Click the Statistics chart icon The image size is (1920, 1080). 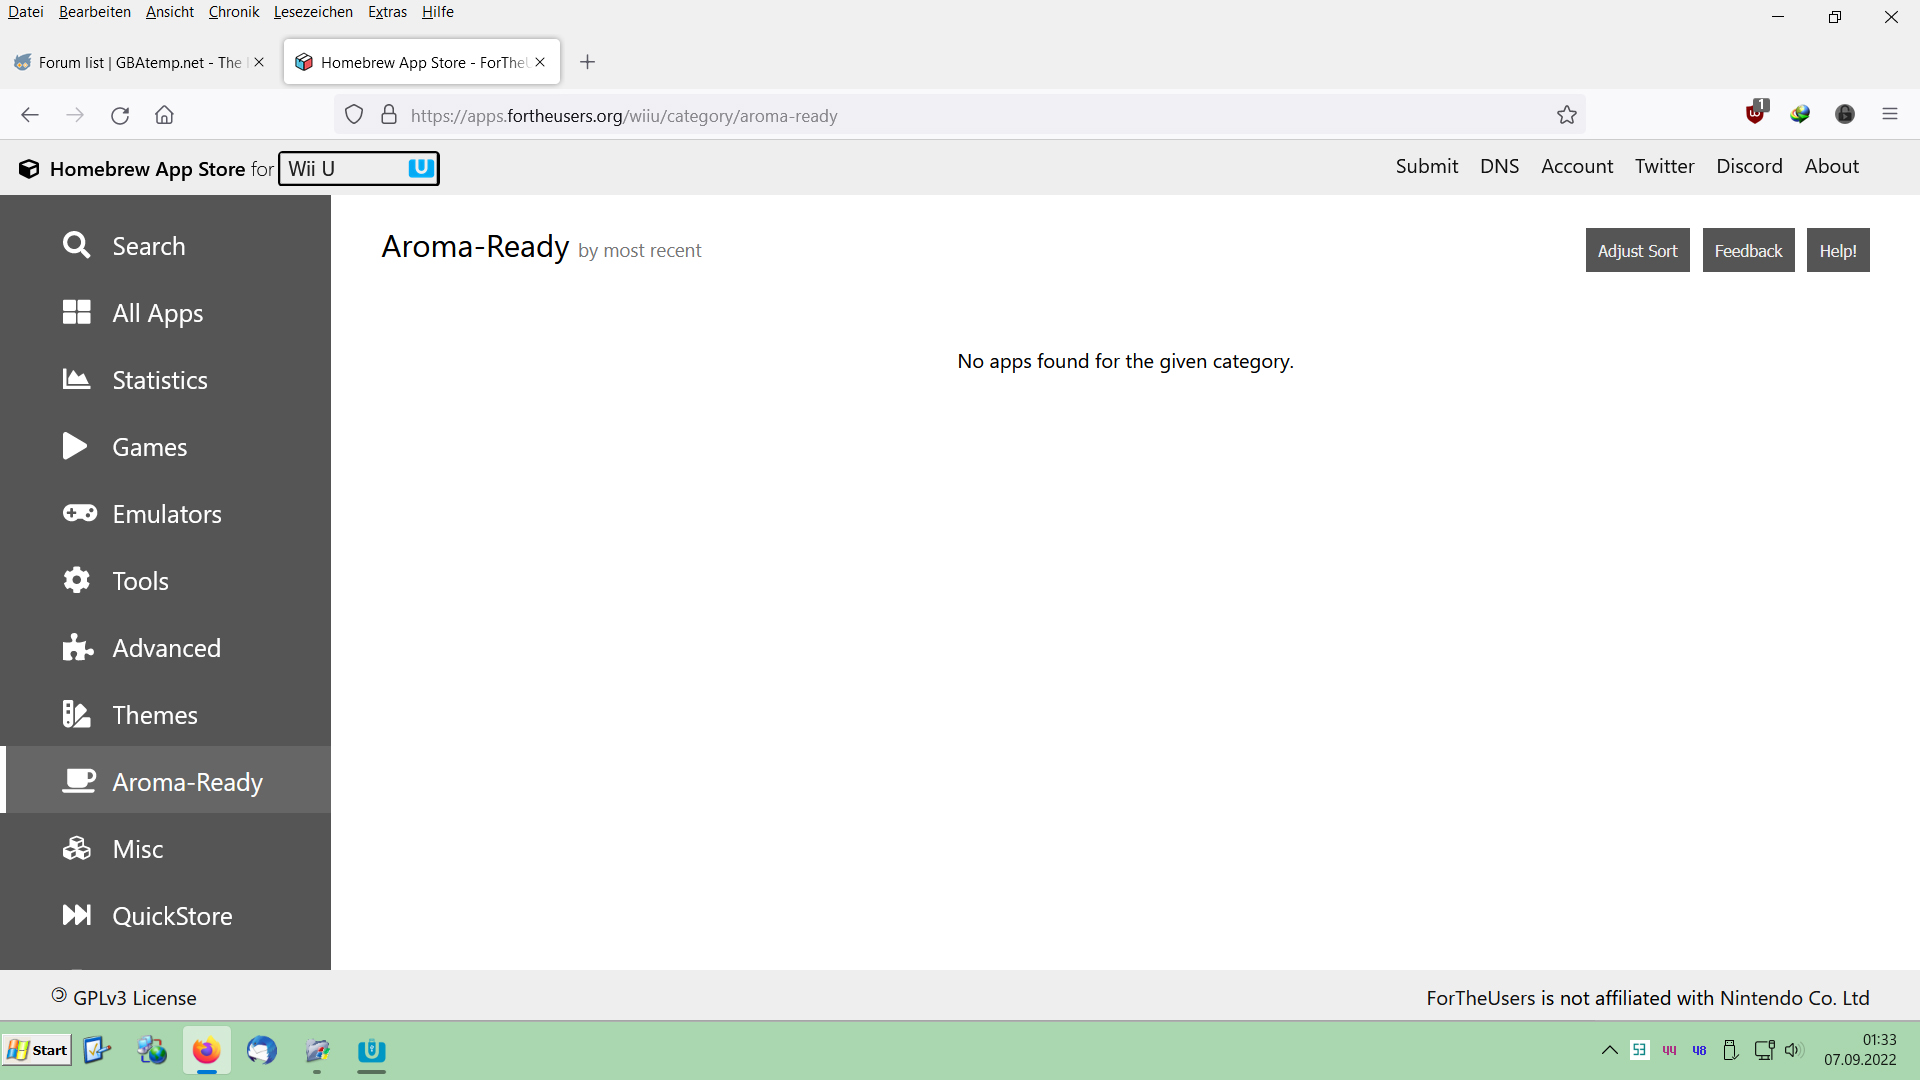pyautogui.click(x=76, y=379)
